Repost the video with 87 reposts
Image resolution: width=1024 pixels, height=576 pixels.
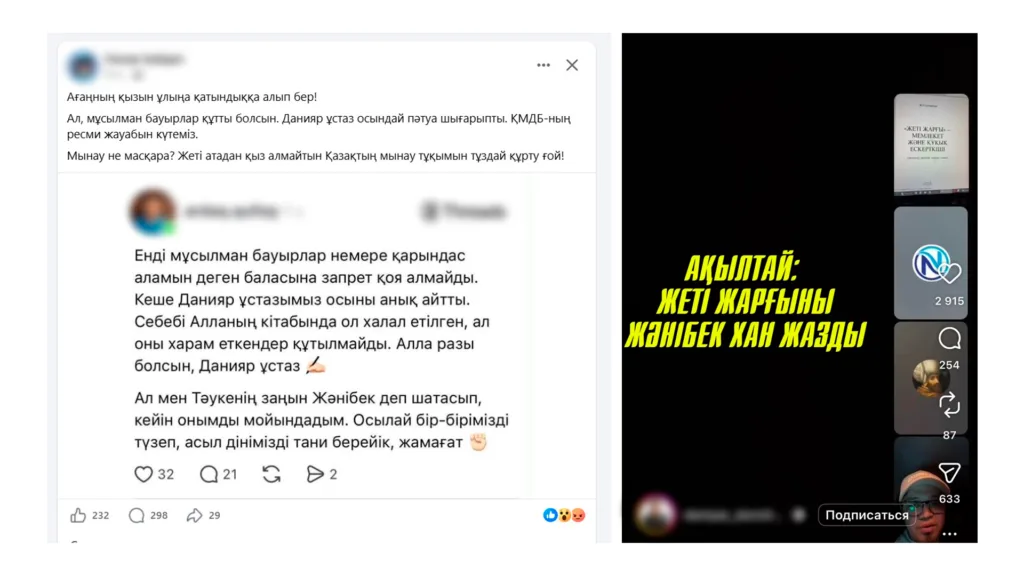(x=950, y=405)
